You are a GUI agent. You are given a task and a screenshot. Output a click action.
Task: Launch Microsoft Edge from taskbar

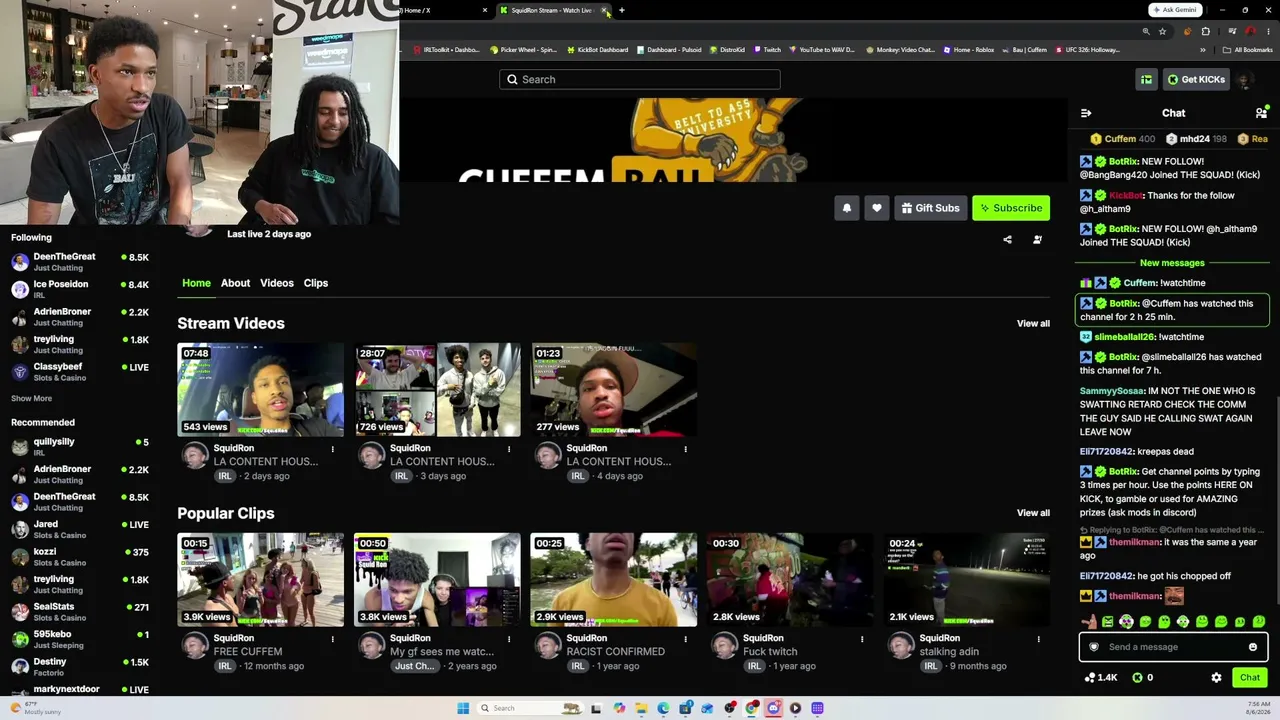(663, 708)
